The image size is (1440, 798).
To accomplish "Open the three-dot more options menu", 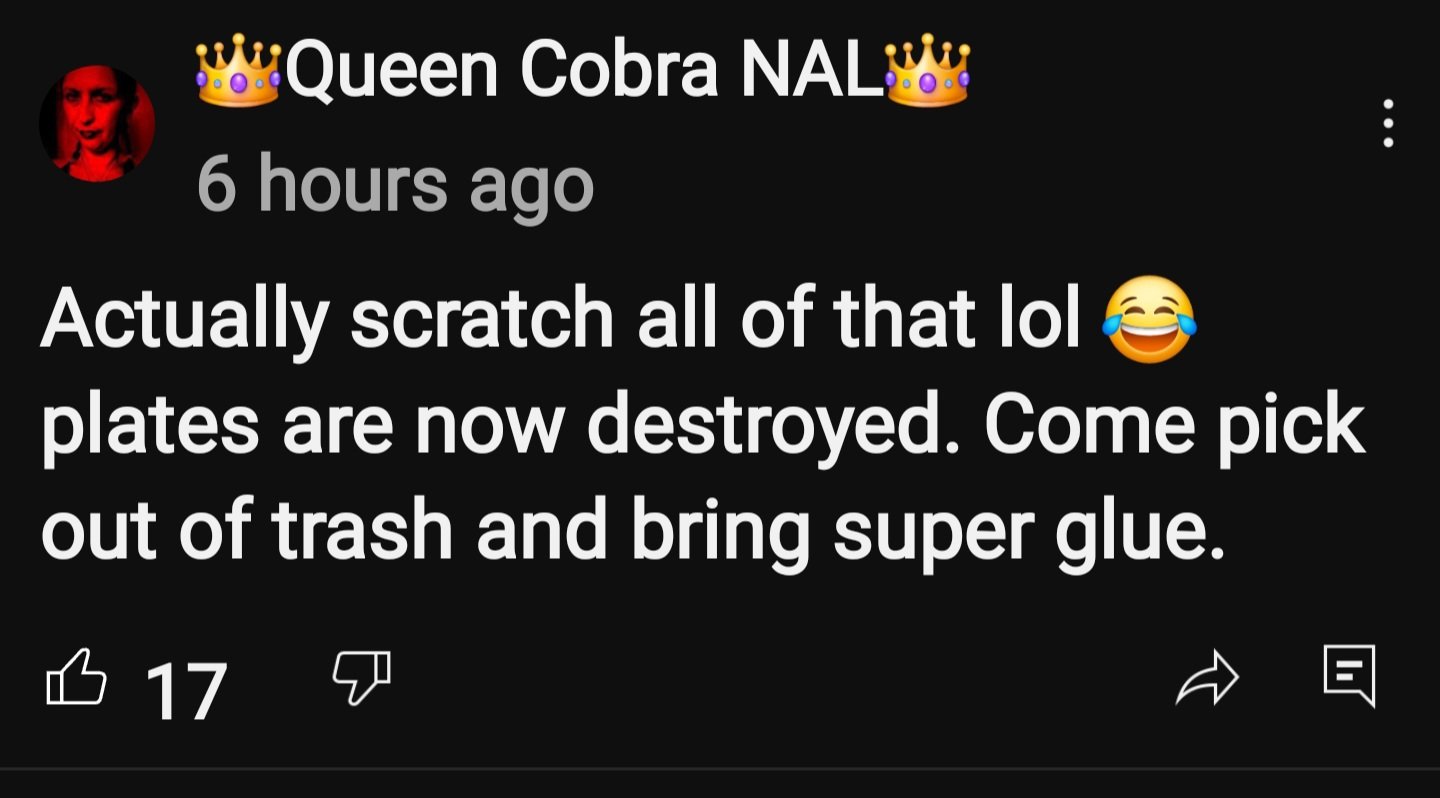I will 1388,123.
